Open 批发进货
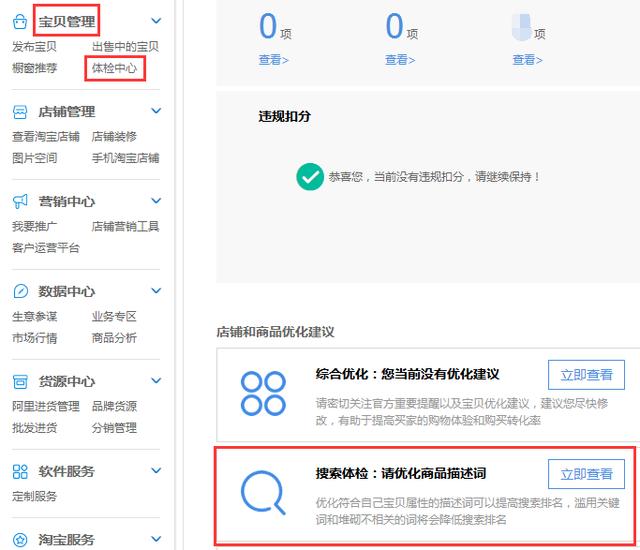Image resolution: width=640 pixels, height=550 pixels. (x=35, y=428)
